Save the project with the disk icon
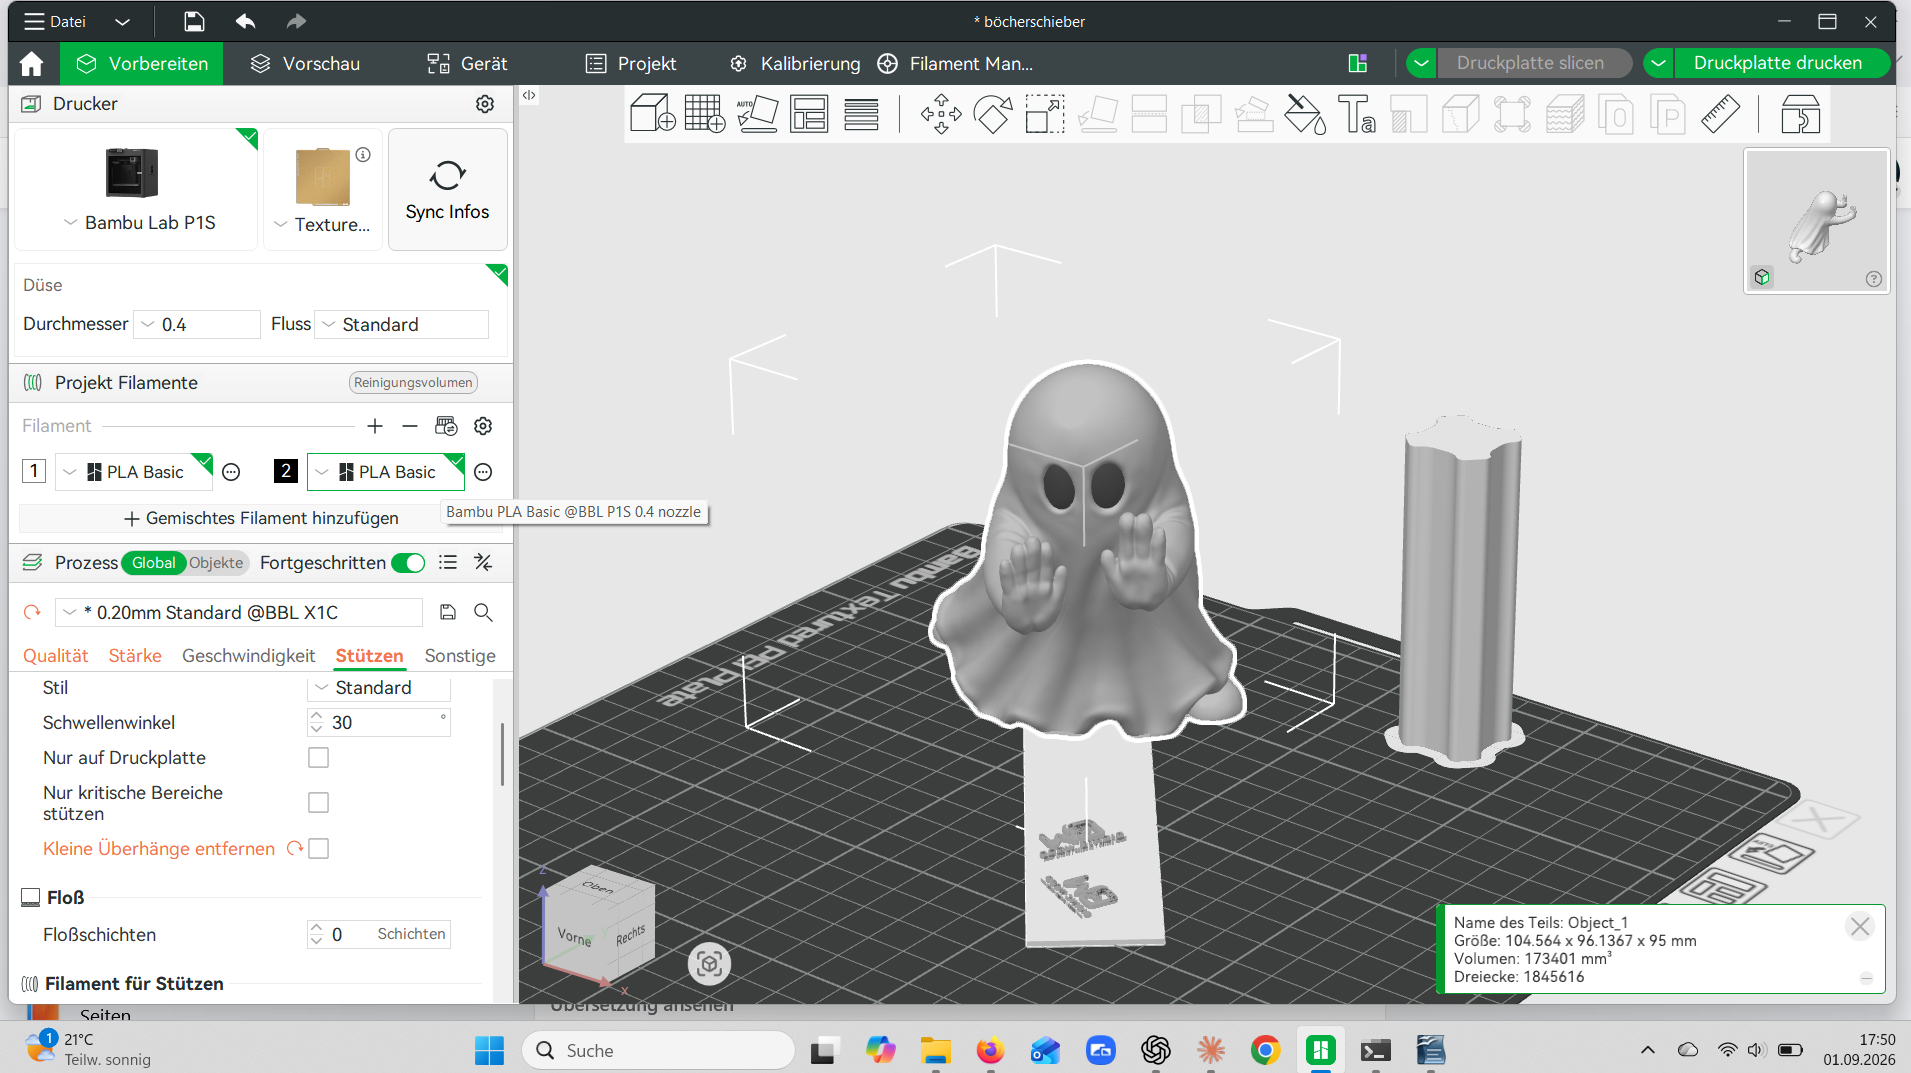Image resolution: width=1911 pixels, height=1073 pixels. 194,21
